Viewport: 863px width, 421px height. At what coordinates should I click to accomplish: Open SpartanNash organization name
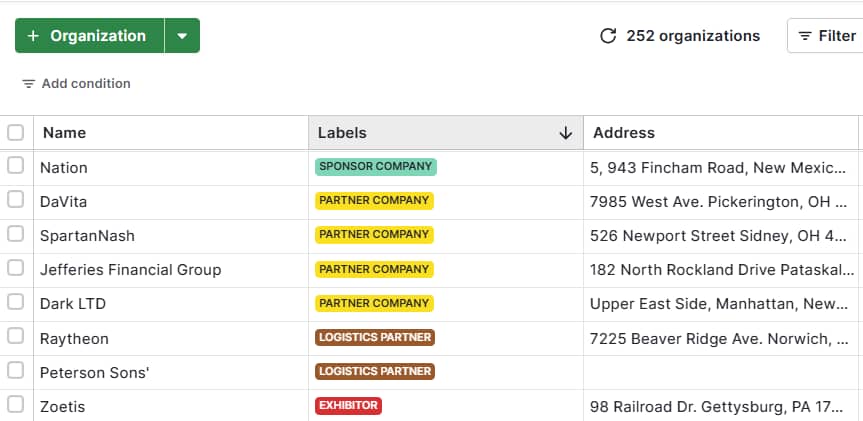point(88,236)
